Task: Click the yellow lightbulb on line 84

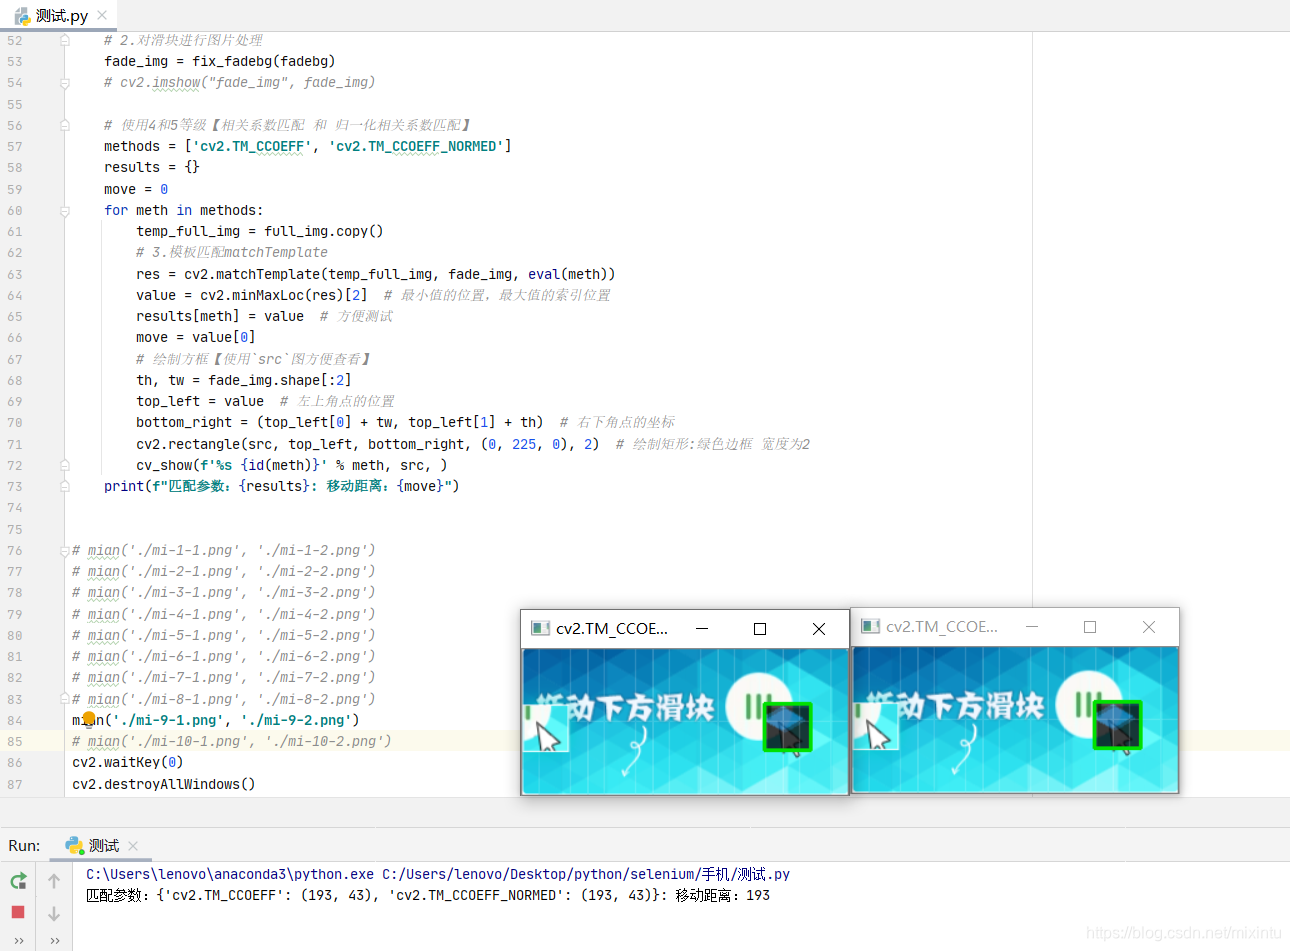Action: click(x=89, y=718)
